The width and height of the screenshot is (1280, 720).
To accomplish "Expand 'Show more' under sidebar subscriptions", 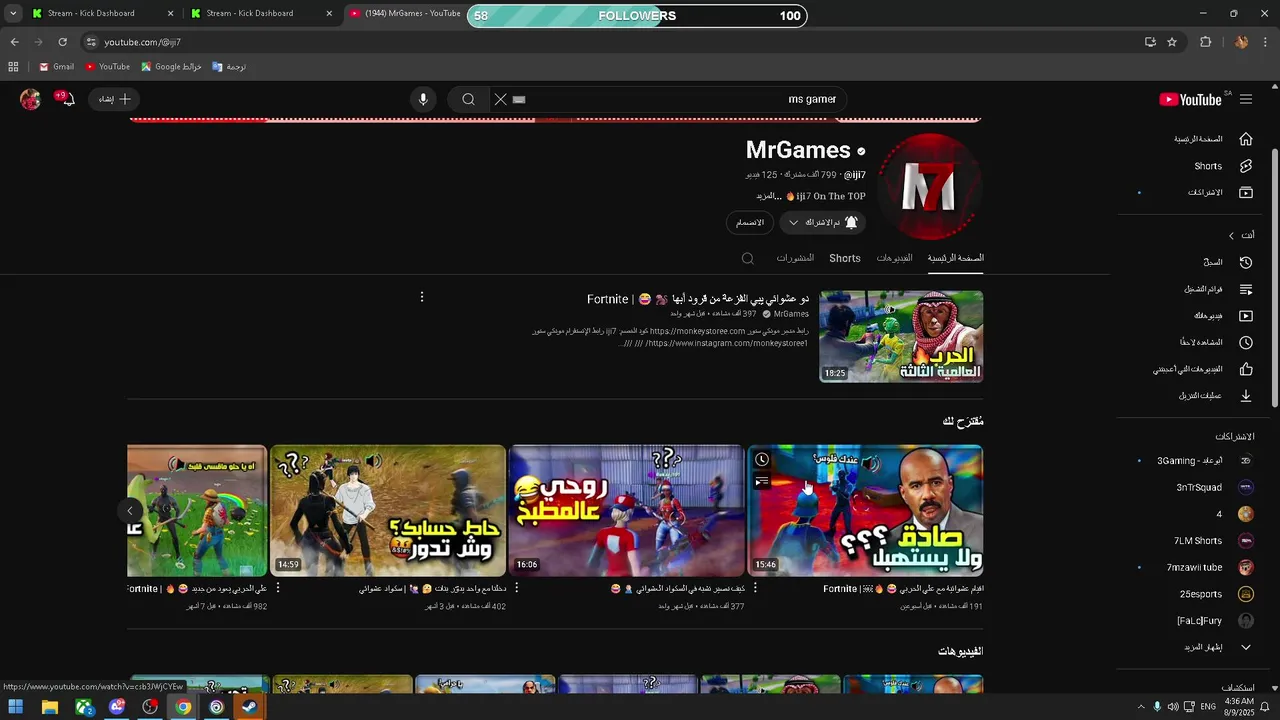I will tap(1217, 647).
